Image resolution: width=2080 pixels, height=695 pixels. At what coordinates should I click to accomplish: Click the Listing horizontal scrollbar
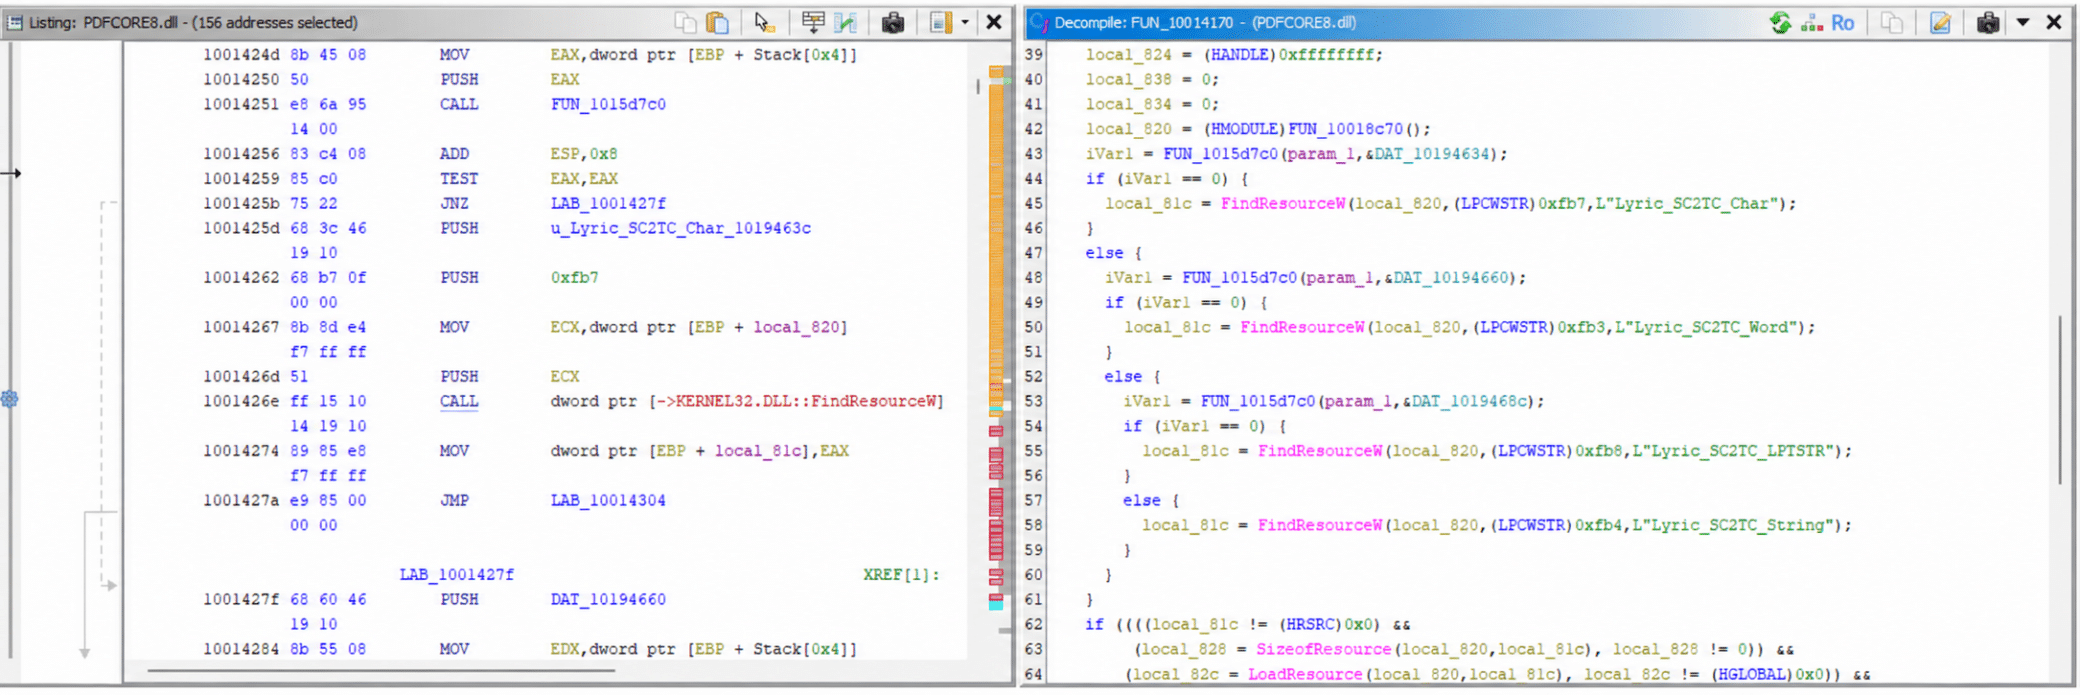pos(381,670)
